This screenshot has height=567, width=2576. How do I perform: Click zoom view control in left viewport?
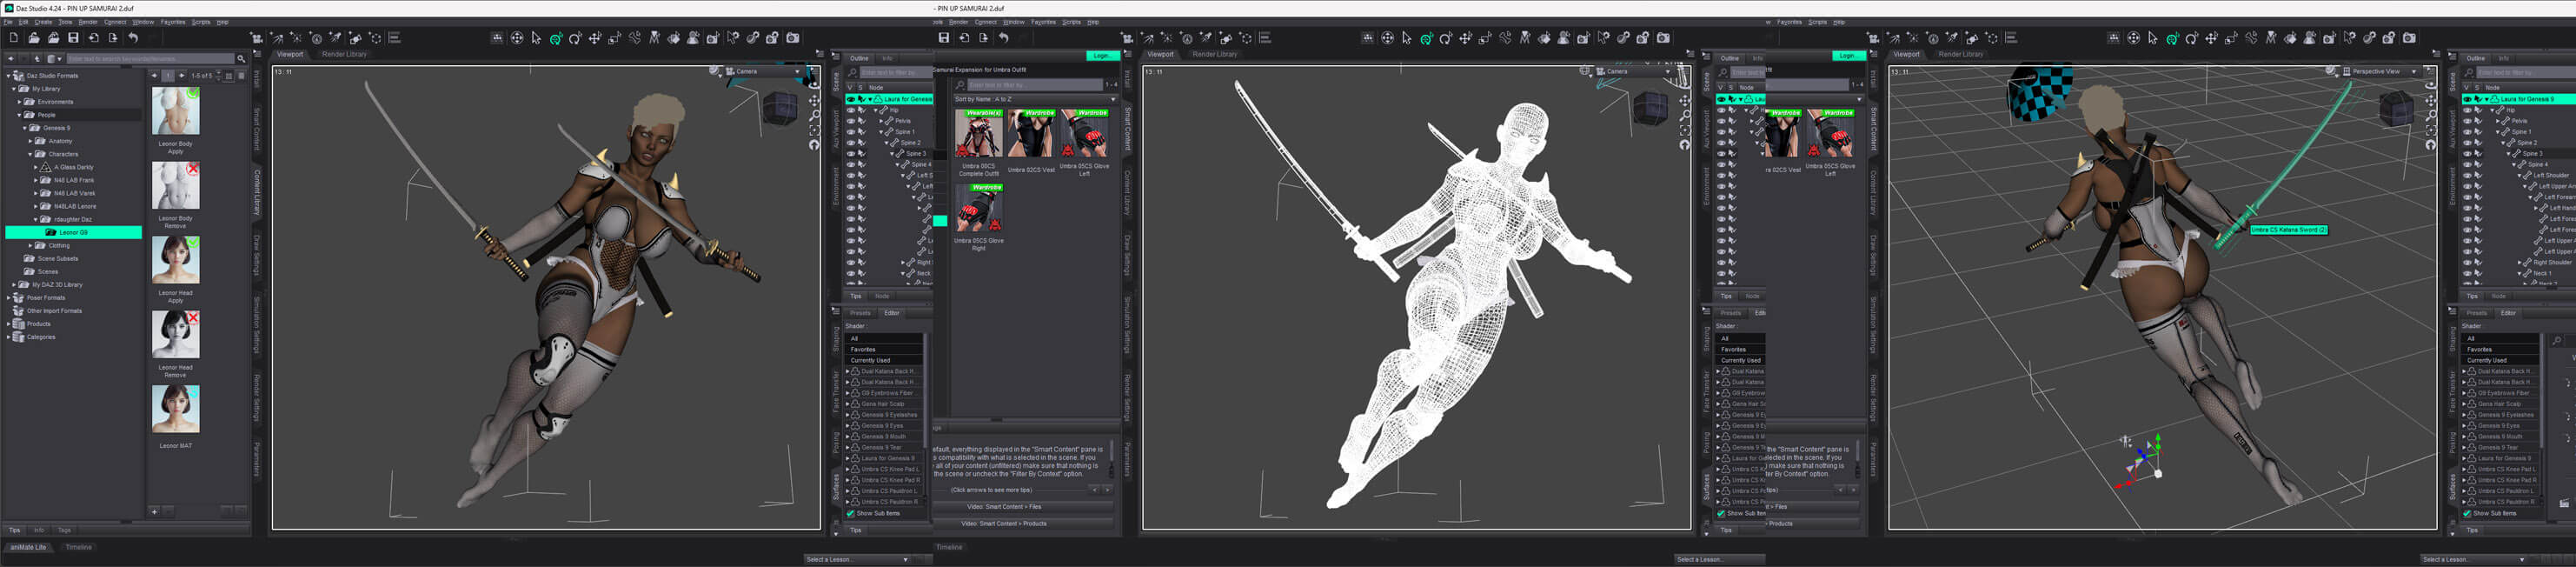(x=814, y=115)
